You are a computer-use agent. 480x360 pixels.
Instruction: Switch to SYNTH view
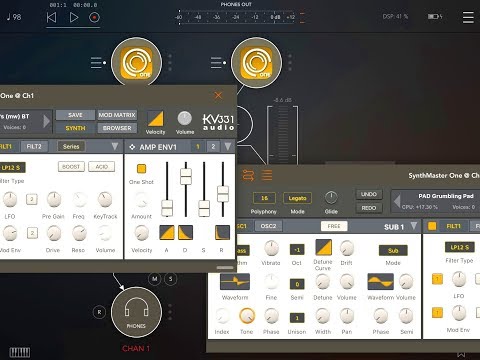75,128
